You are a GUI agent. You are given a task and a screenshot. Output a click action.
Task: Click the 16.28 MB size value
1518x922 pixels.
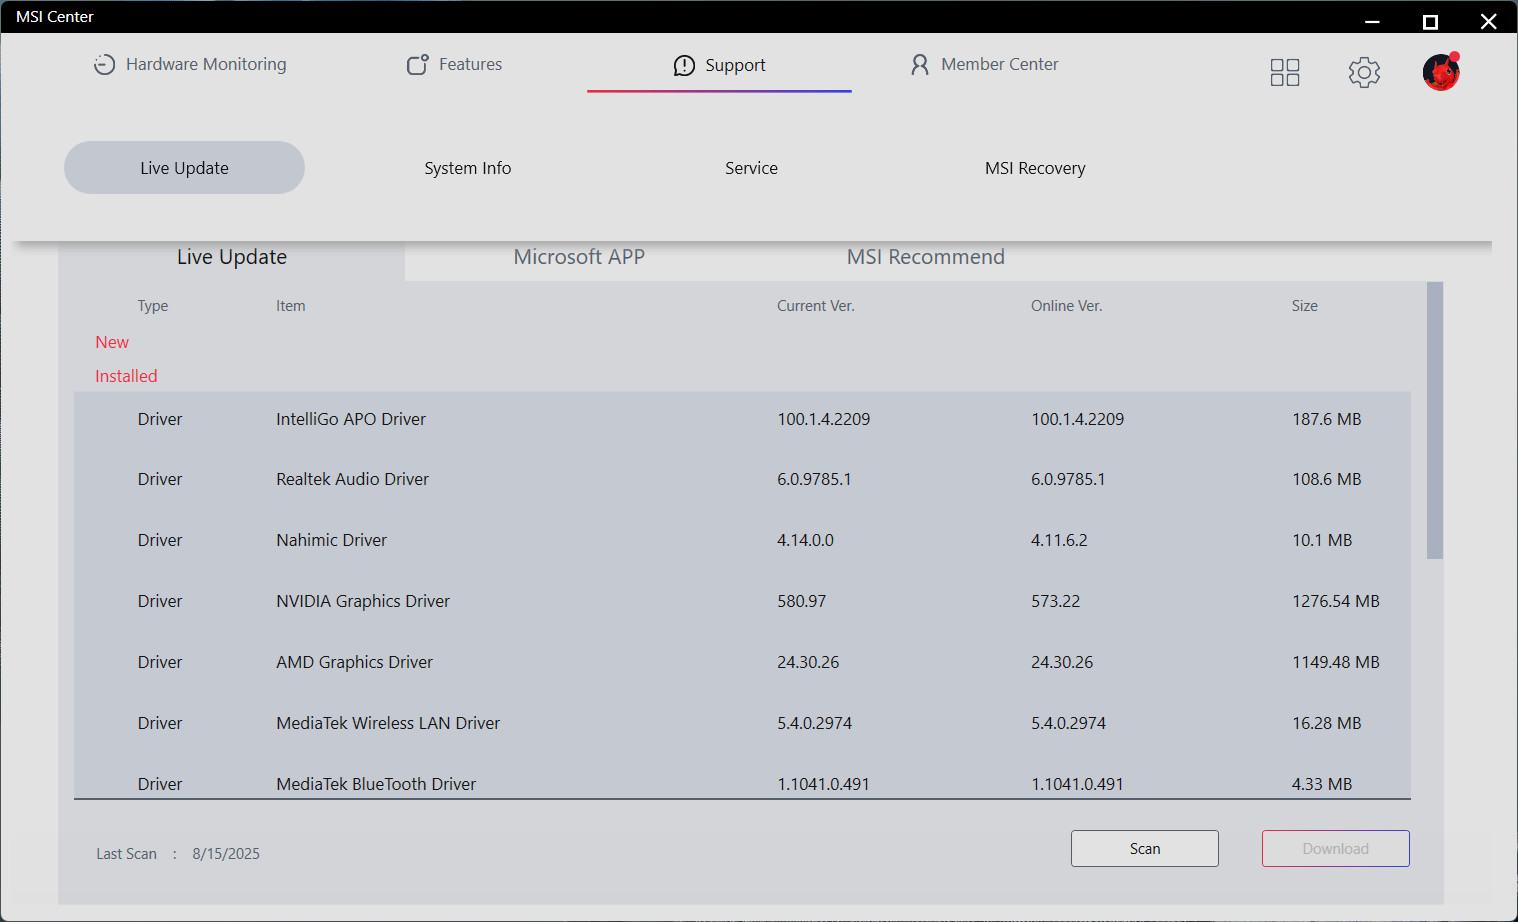[1327, 723]
